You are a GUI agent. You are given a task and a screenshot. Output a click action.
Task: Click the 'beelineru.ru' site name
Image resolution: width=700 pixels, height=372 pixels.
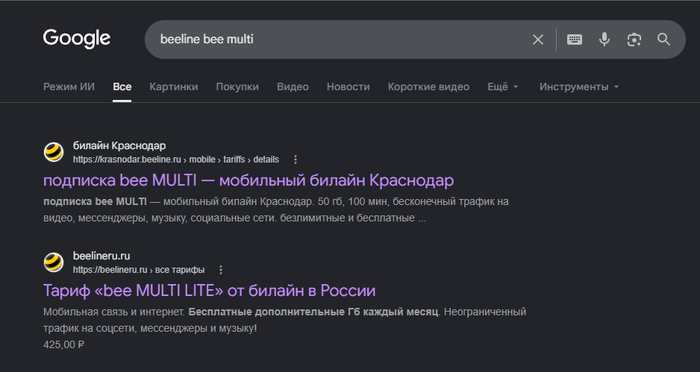(101, 256)
